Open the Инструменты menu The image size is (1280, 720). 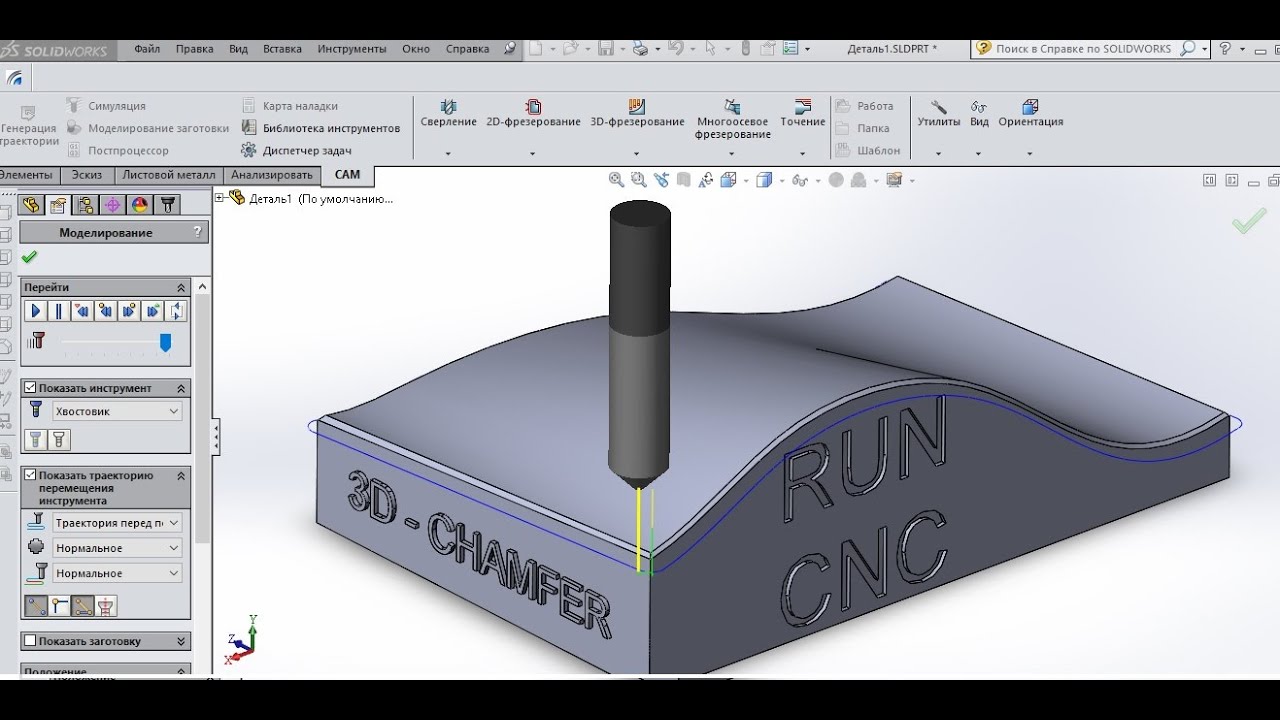tap(352, 49)
